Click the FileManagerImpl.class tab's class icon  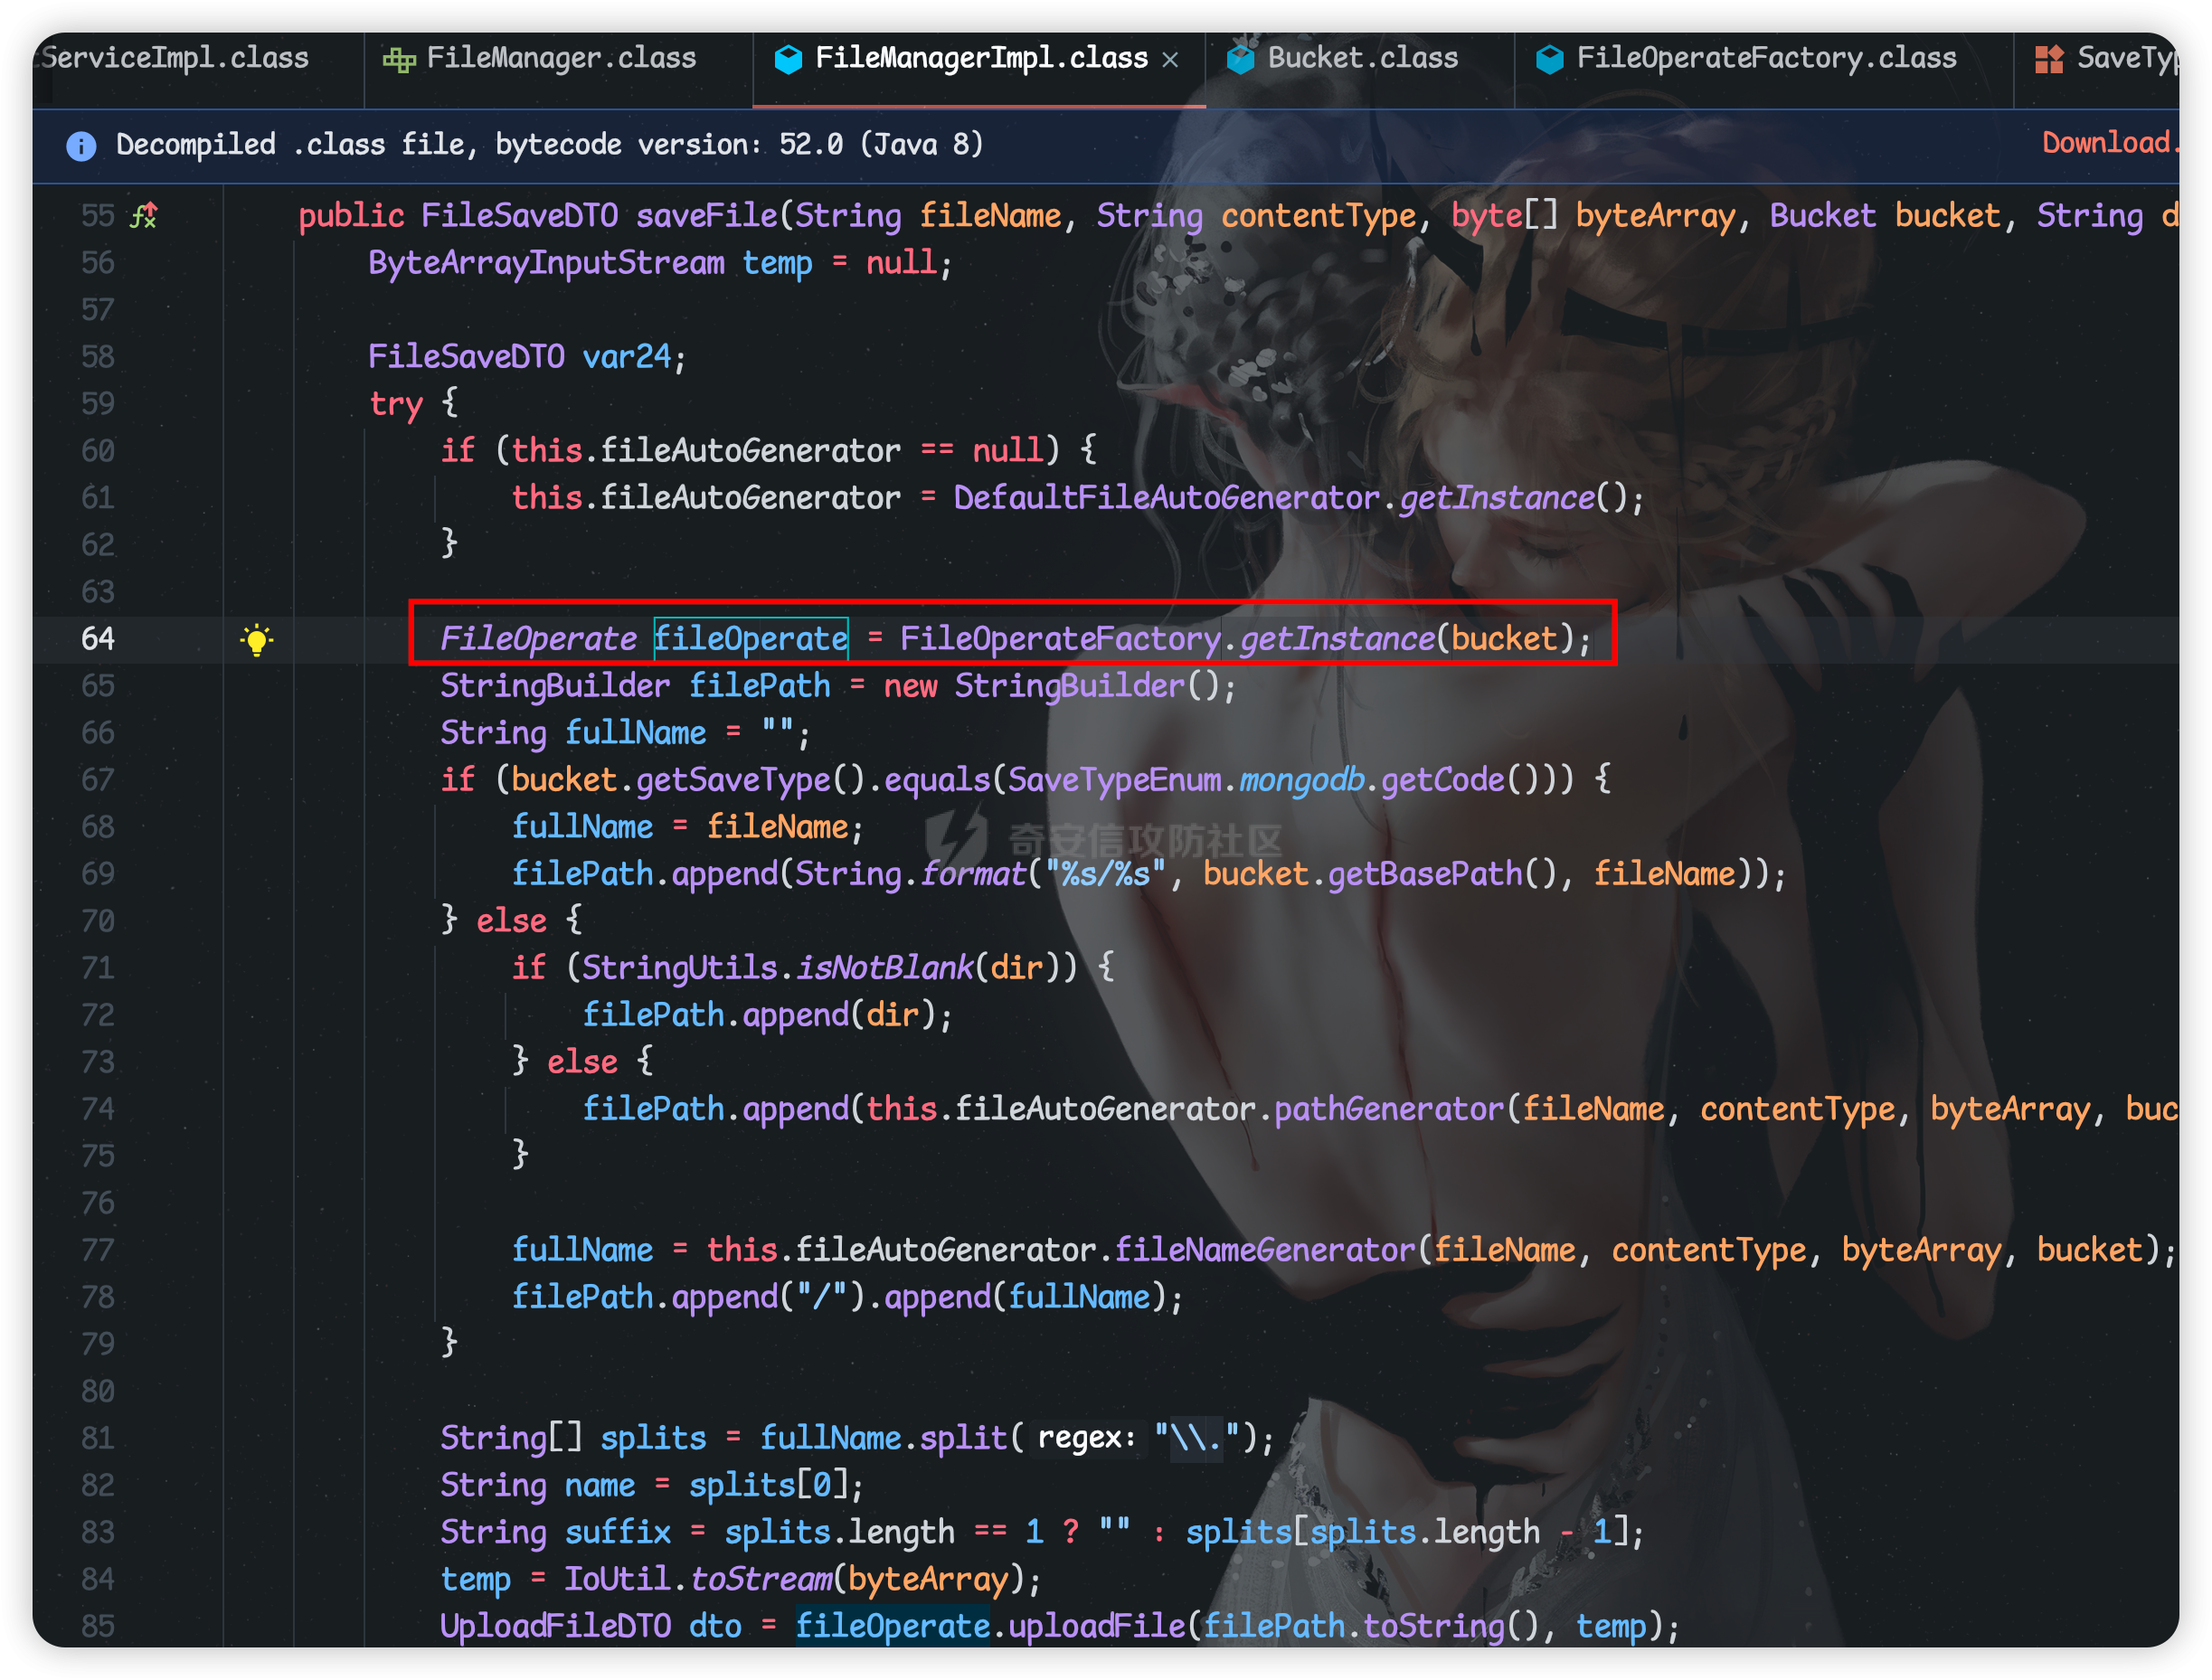[x=788, y=59]
